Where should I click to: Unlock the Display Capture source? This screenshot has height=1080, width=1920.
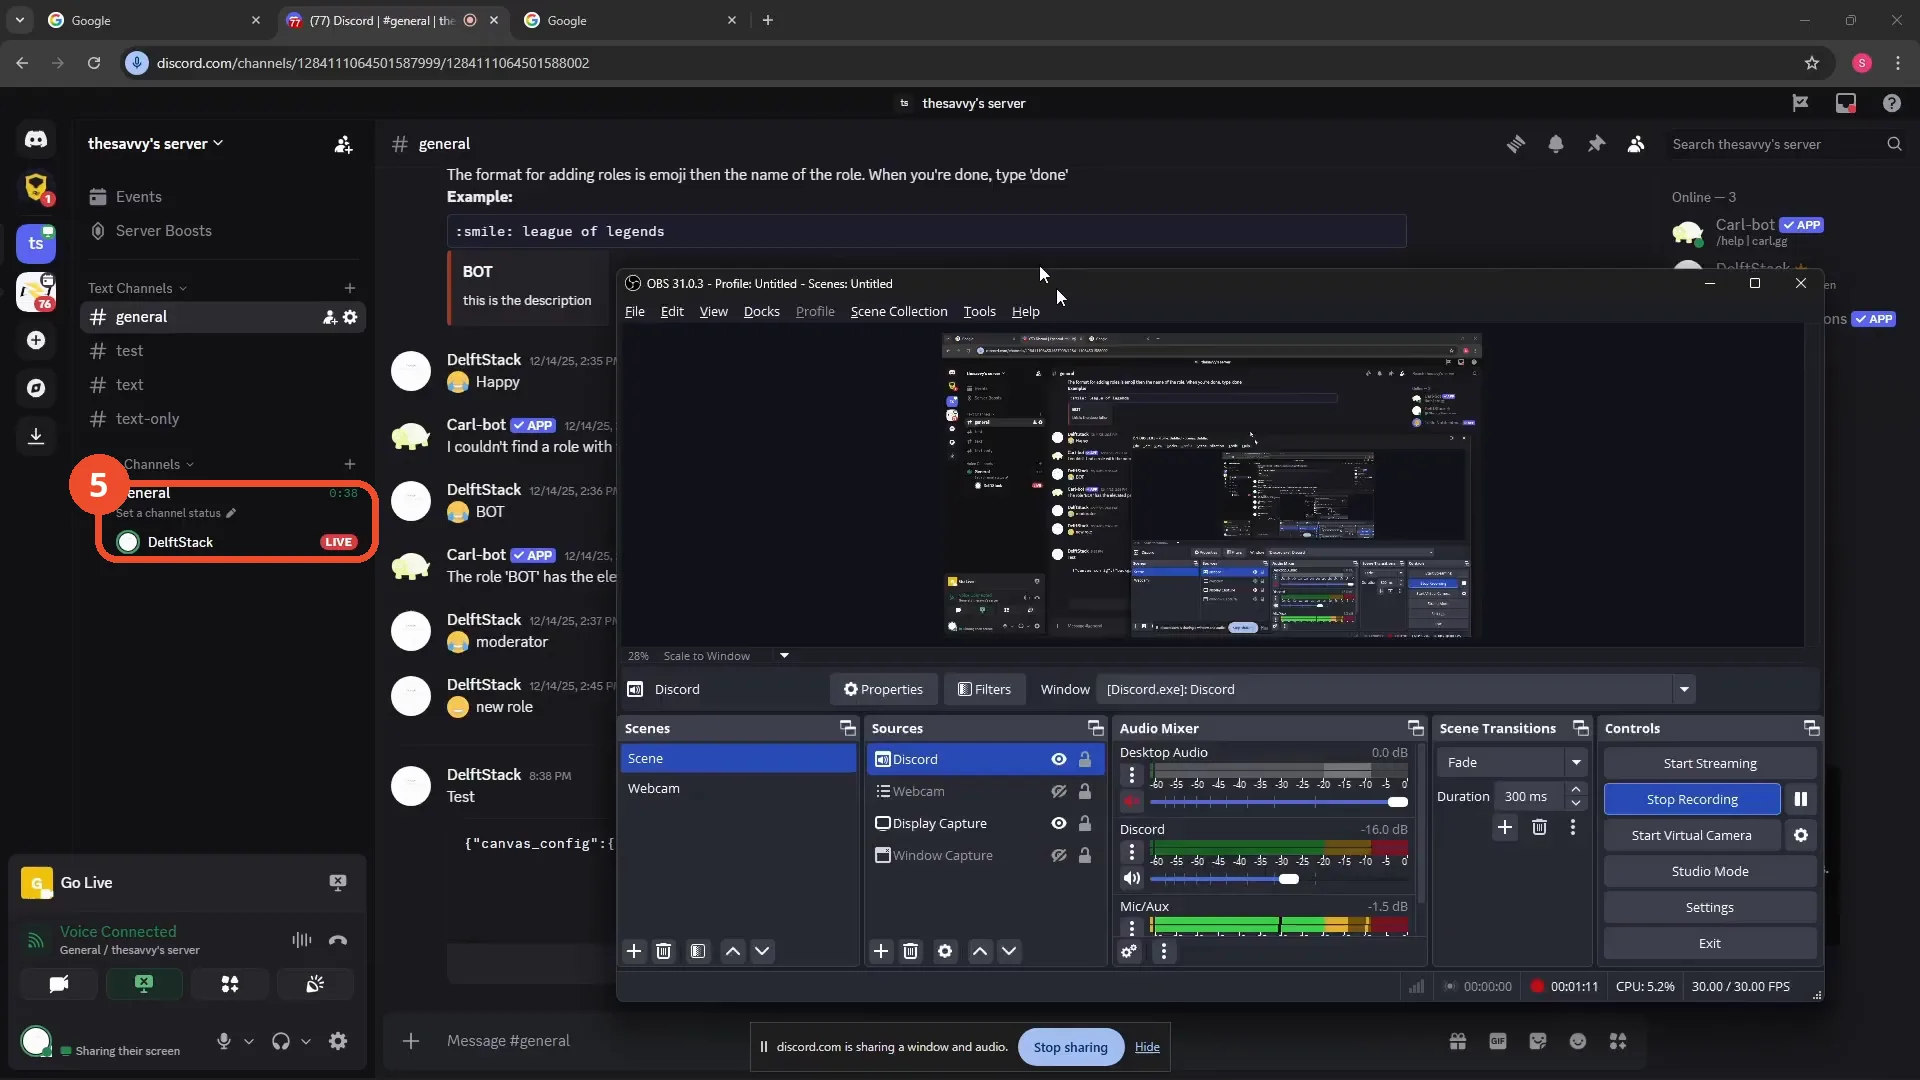pyautogui.click(x=1084, y=823)
